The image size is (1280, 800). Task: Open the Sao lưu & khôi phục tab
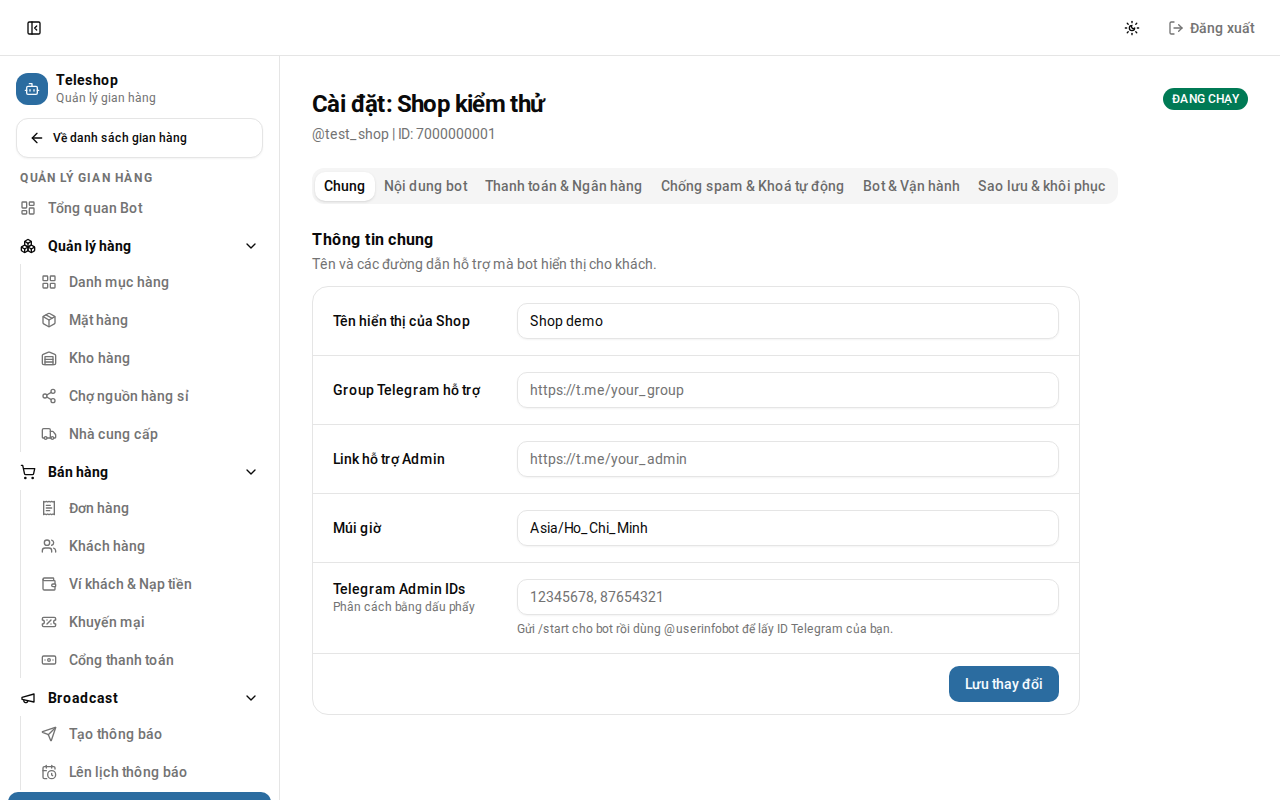(x=1042, y=186)
